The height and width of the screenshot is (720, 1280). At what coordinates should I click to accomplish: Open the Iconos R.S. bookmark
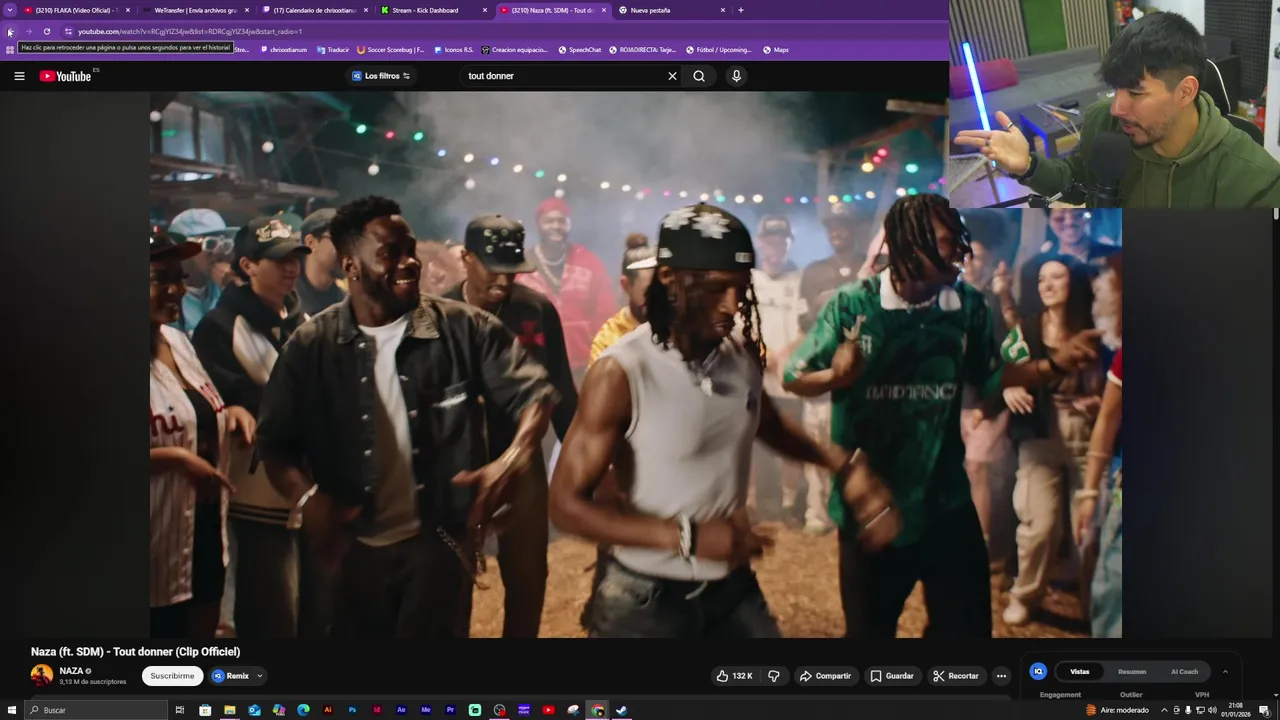pos(453,50)
